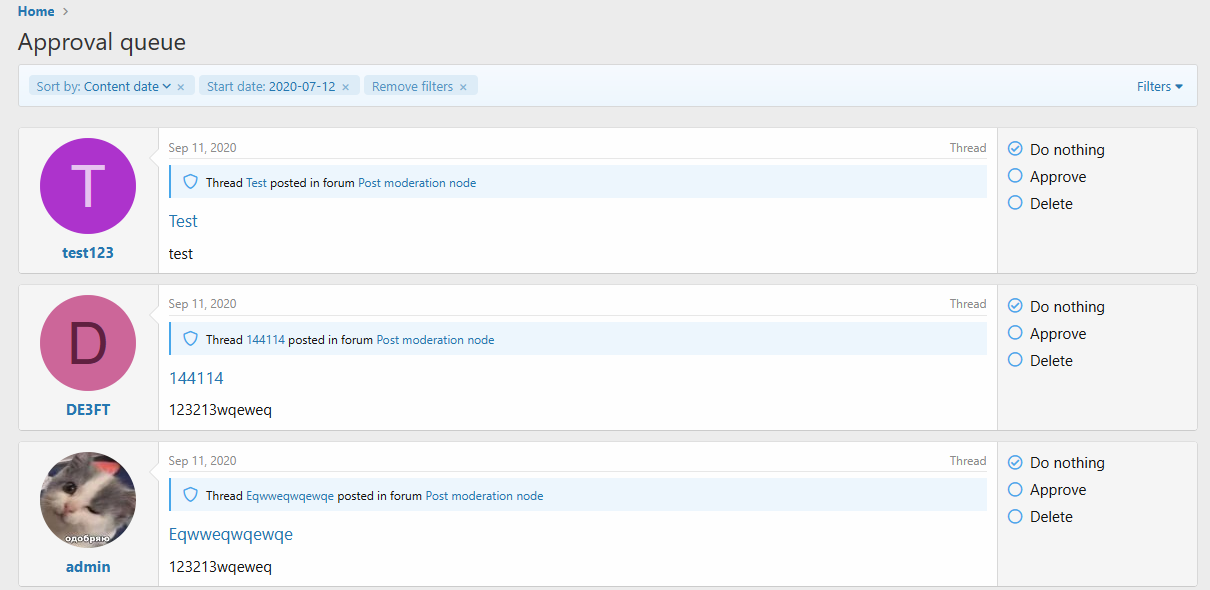Viewport: 1210px width, 590px height.
Task: Click shield icon in 144114 thread notice
Action: 191,340
